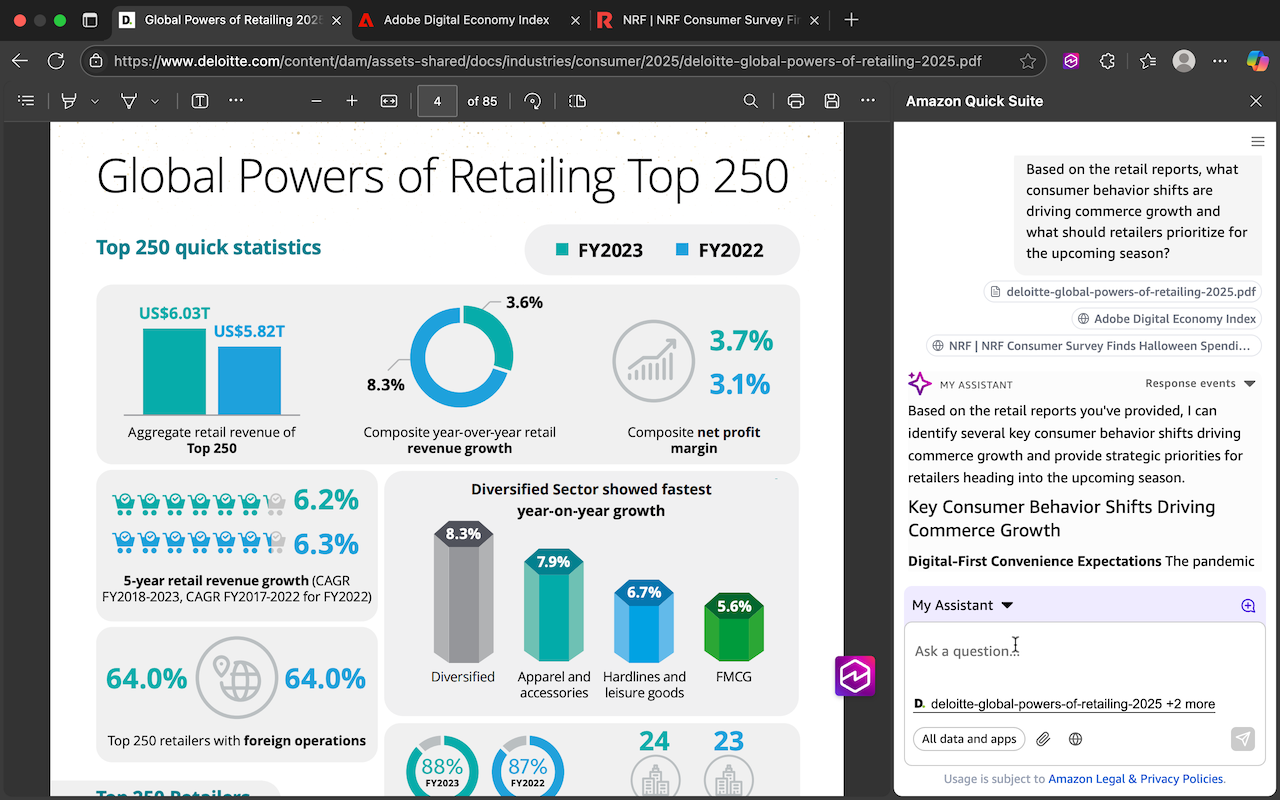Screen dimensions: 1280x800
Task: Open the PDF table of contents sidebar
Action: point(26,101)
